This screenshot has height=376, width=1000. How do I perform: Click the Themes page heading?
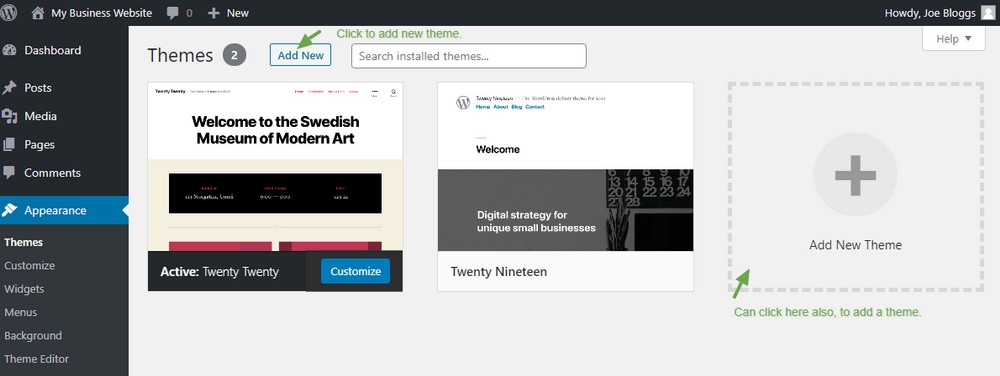(180, 55)
